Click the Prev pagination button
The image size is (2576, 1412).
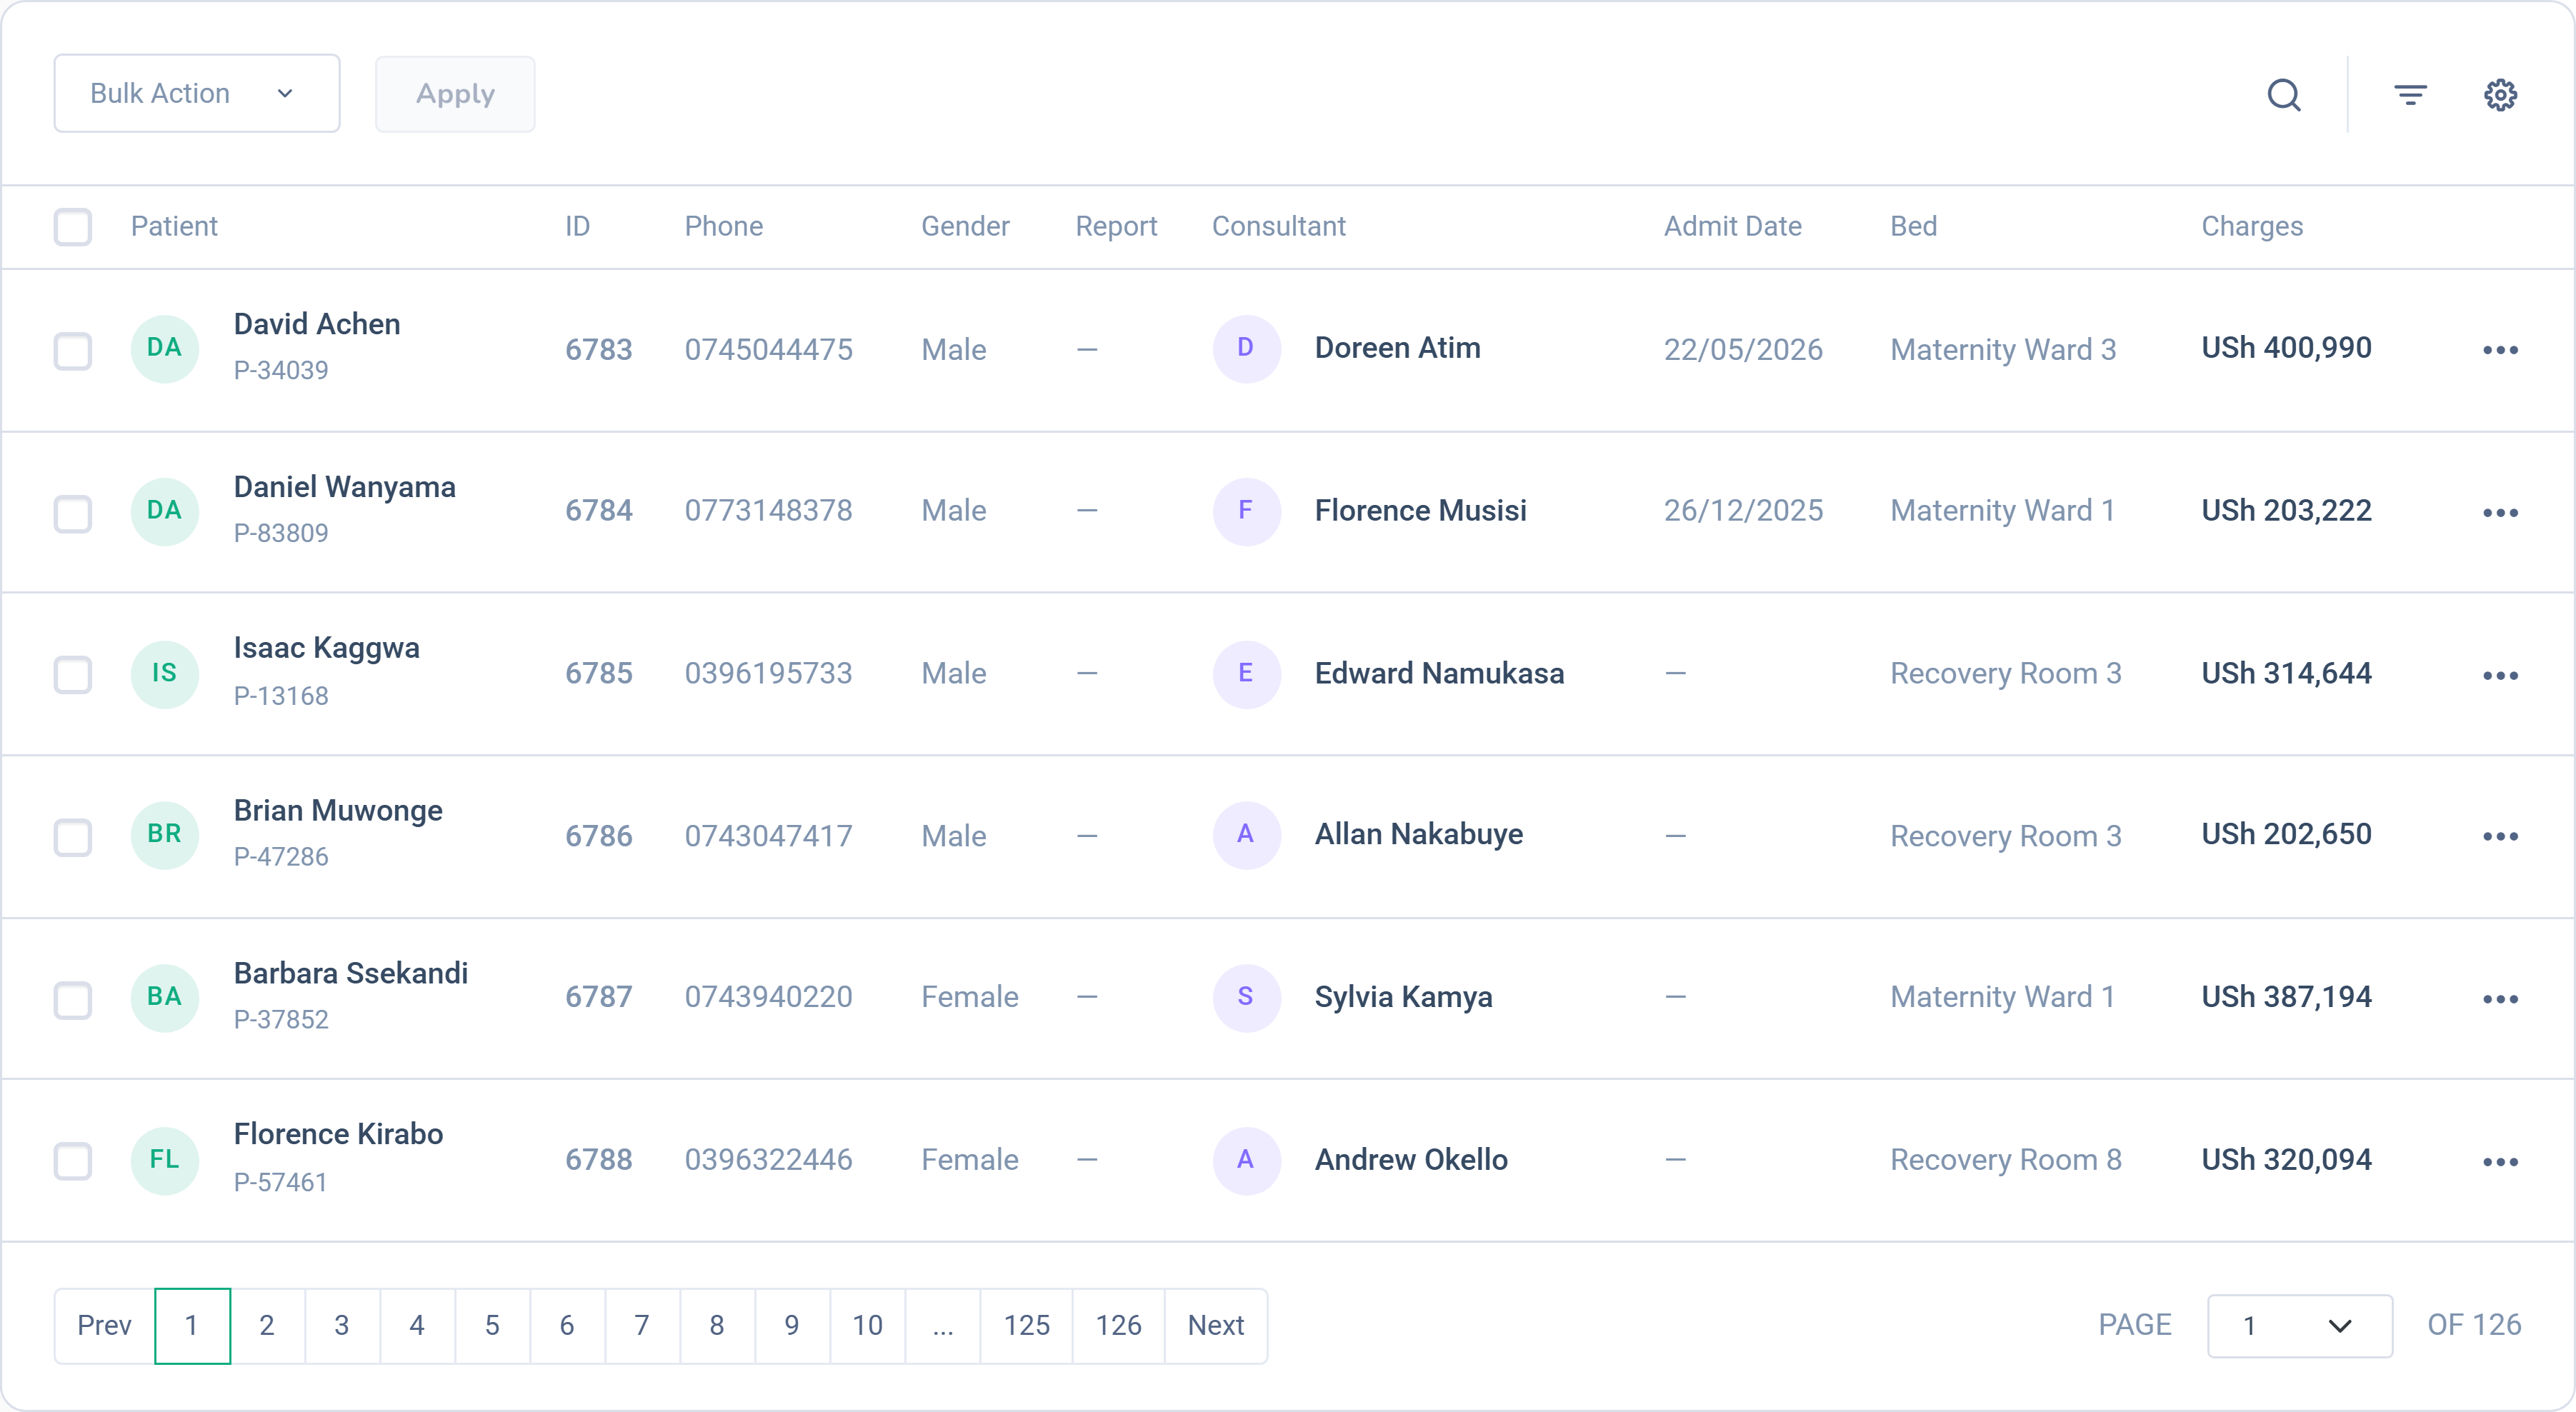tap(105, 1326)
